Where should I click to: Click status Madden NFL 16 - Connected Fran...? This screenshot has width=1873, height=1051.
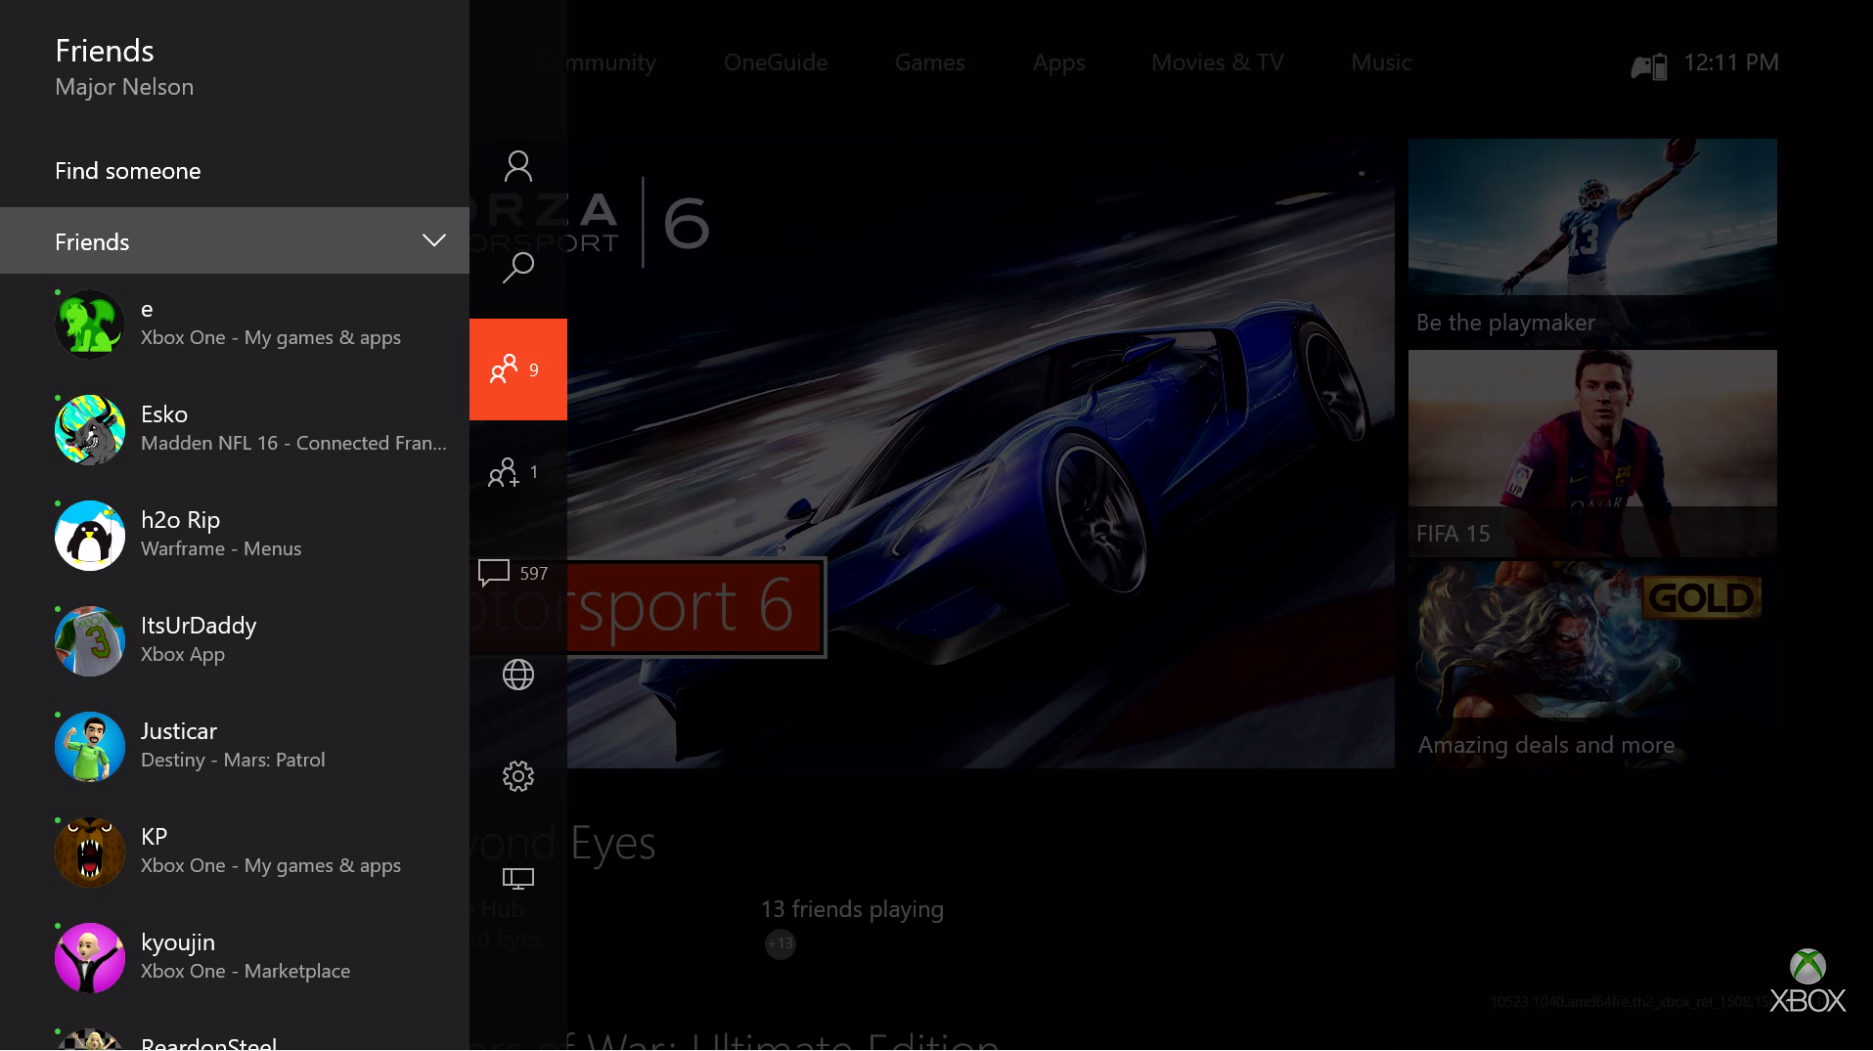293,443
